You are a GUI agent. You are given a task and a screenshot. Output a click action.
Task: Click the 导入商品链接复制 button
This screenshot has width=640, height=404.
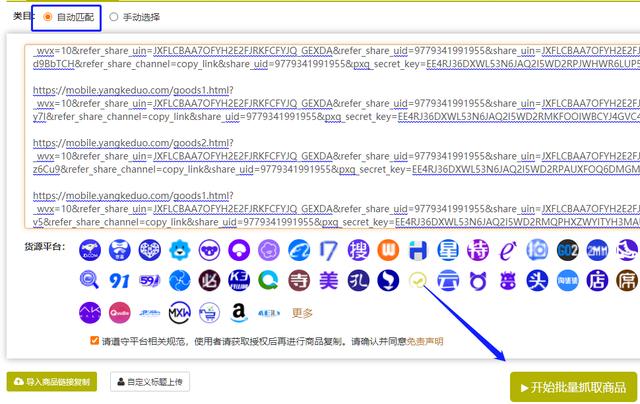(52, 382)
